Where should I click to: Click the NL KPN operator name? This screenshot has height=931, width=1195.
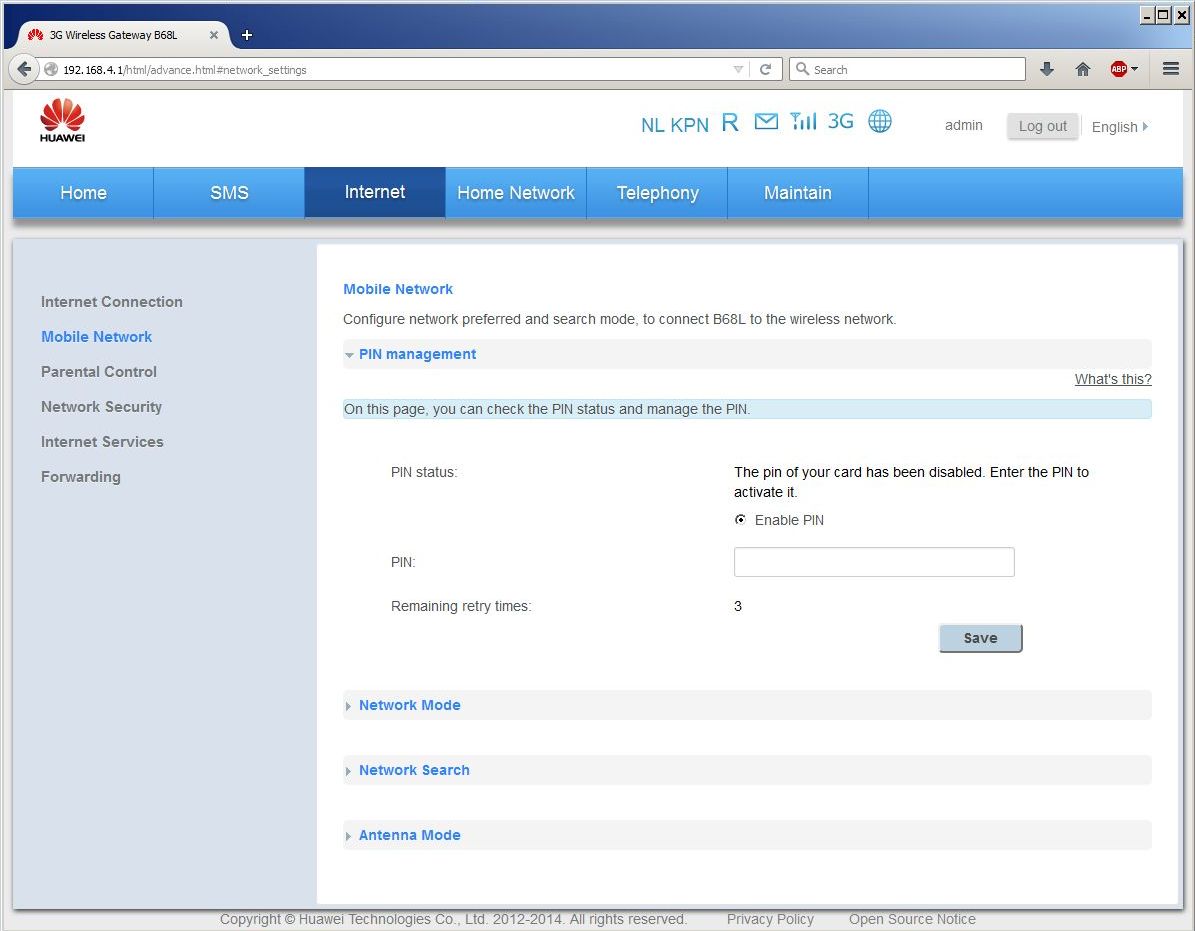674,125
